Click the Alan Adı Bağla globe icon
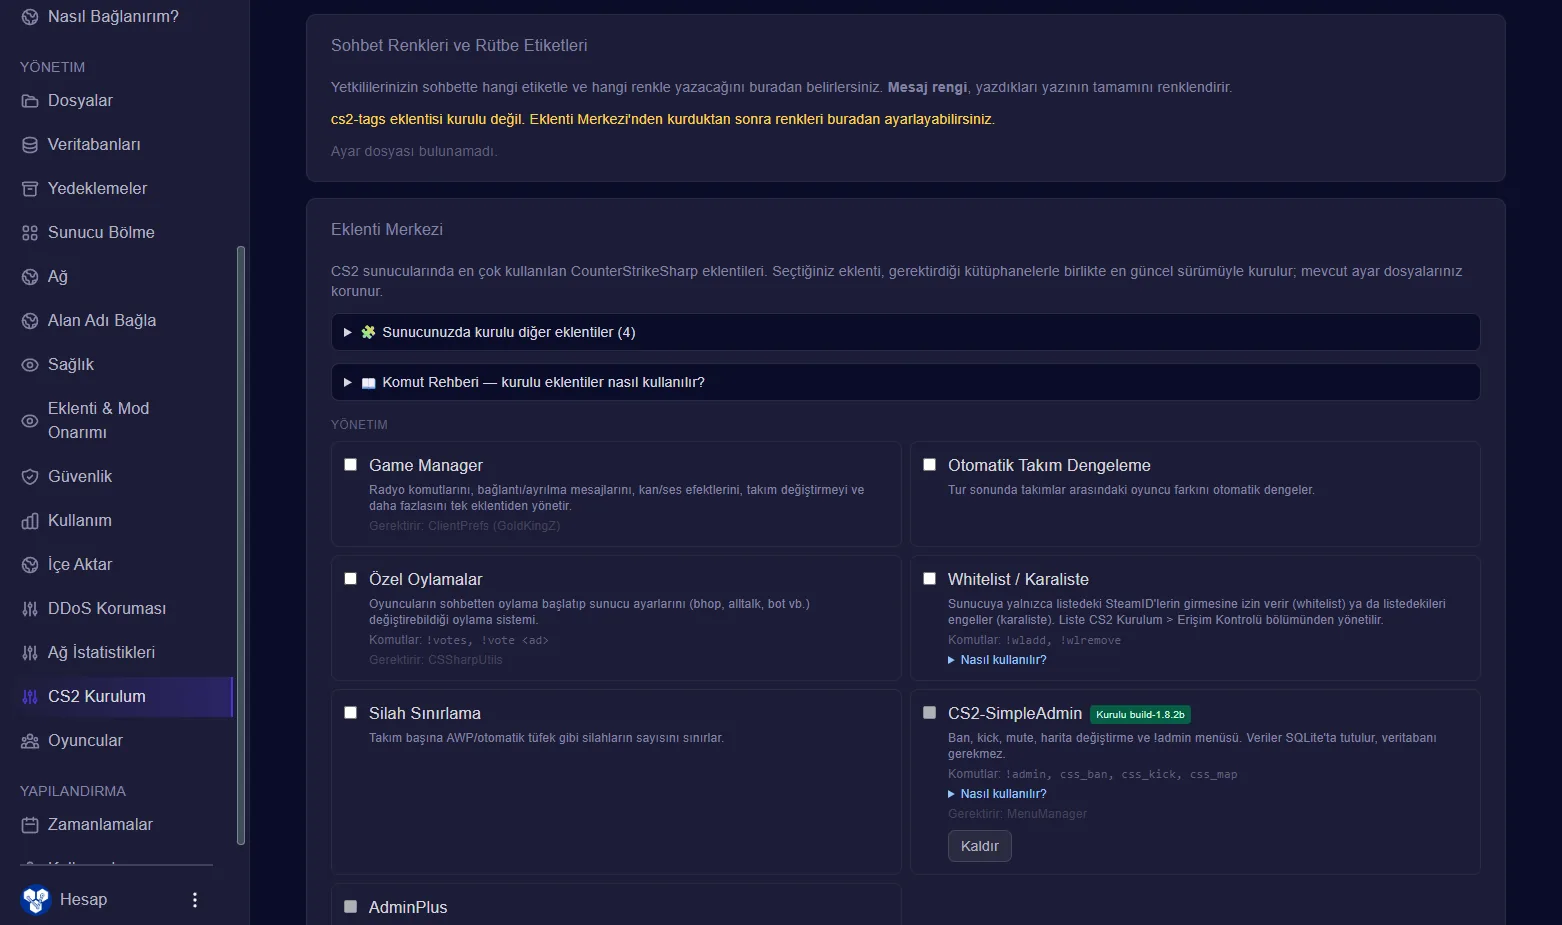 (30, 321)
